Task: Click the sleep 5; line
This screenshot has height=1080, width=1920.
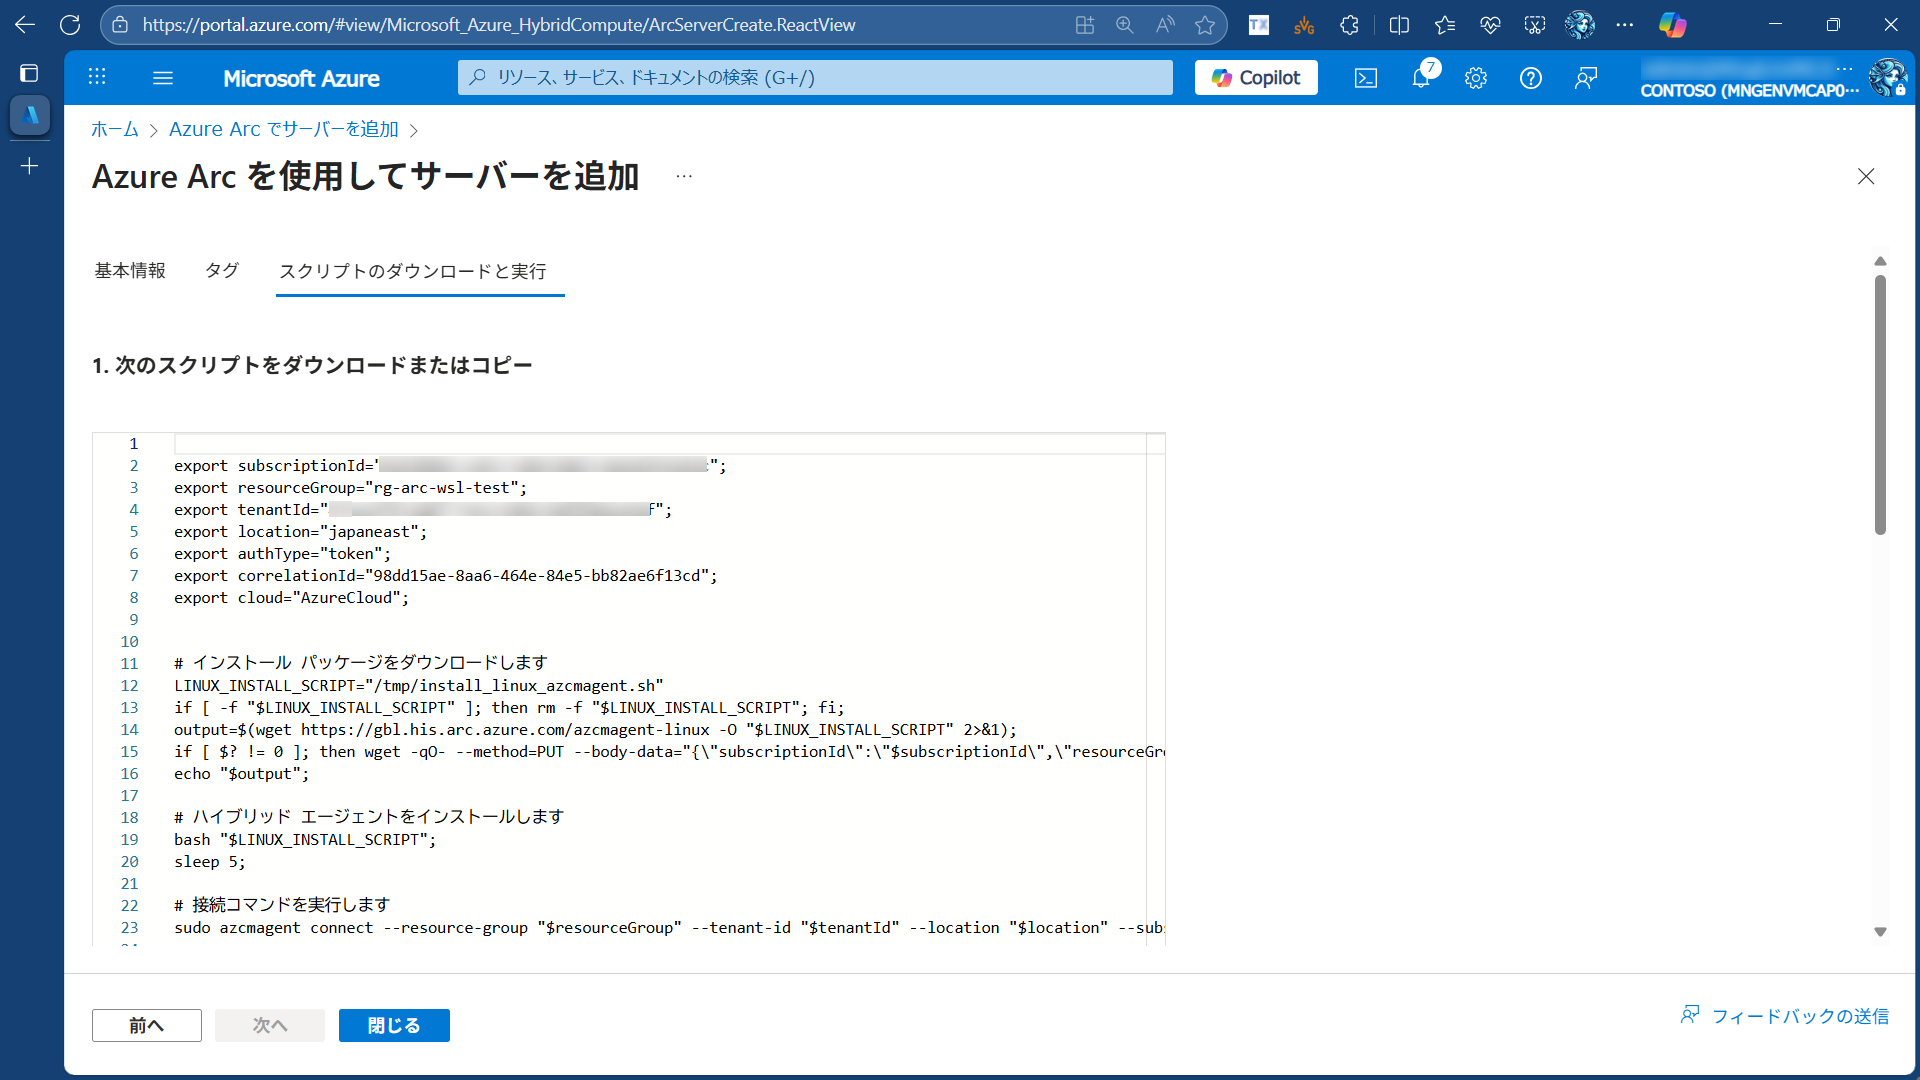Action: [209, 862]
